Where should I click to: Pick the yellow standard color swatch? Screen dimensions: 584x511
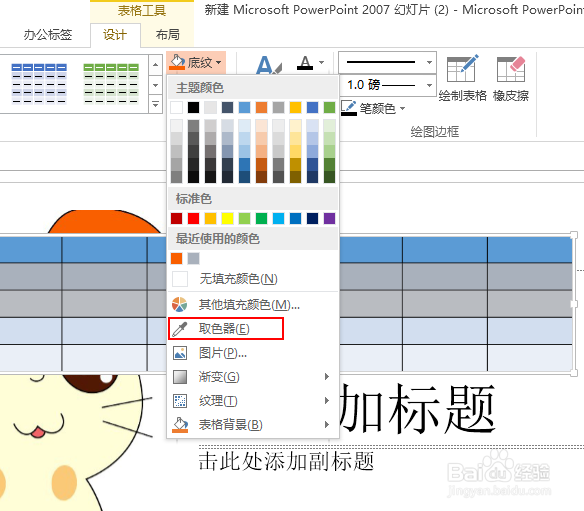point(228,219)
